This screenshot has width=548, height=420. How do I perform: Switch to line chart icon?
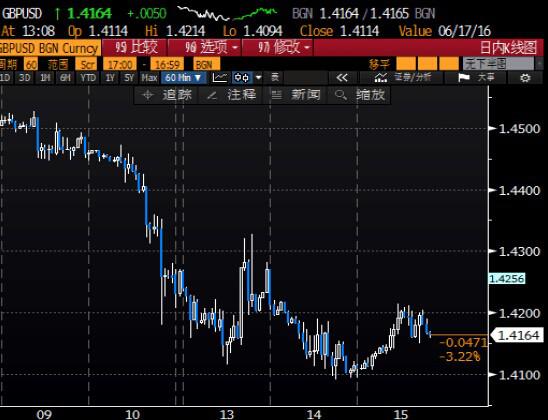click(x=220, y=77)
